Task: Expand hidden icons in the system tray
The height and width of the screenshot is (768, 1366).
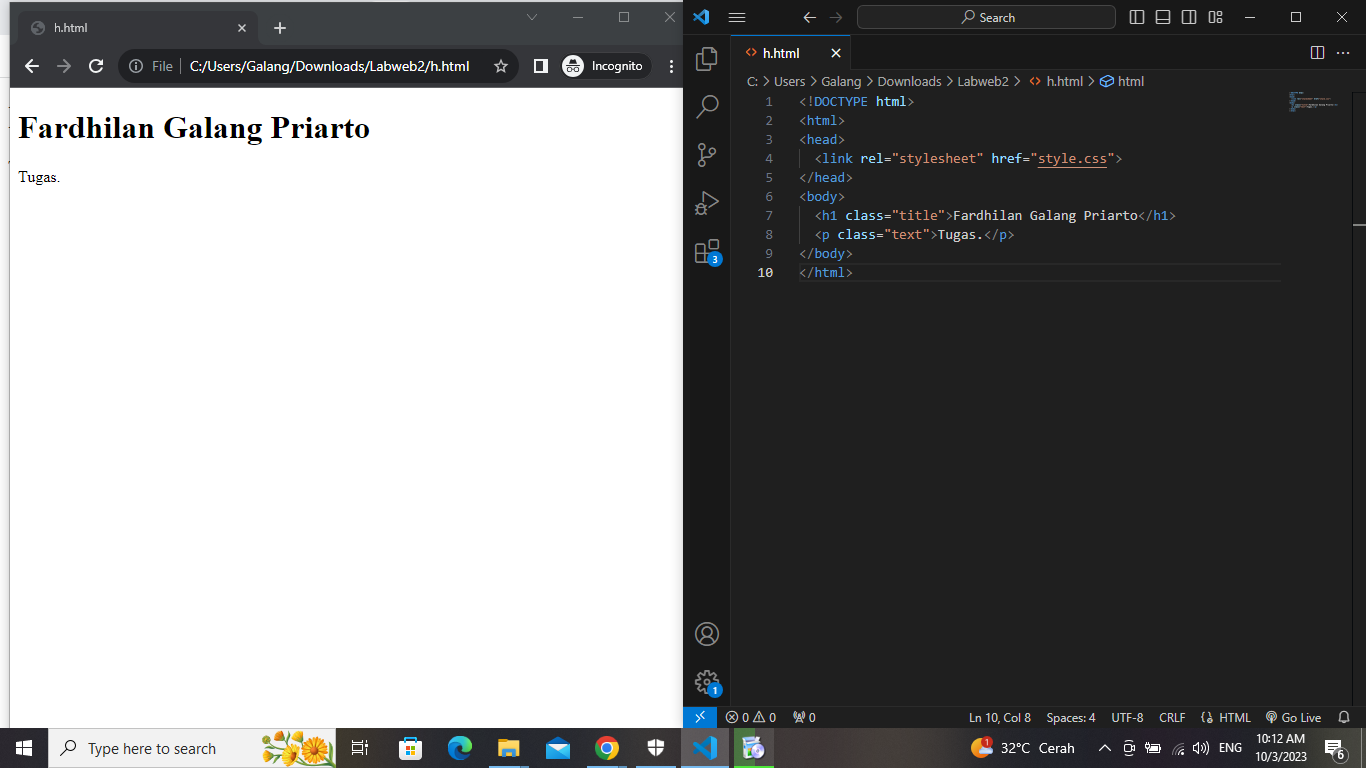Action: (1104, 748)
